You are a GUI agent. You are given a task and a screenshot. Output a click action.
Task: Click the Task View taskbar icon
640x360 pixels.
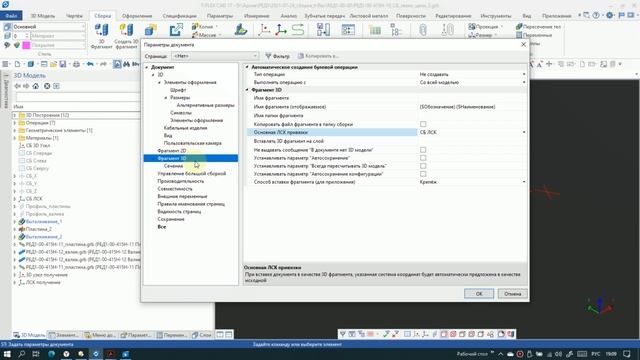coord(36,354)
